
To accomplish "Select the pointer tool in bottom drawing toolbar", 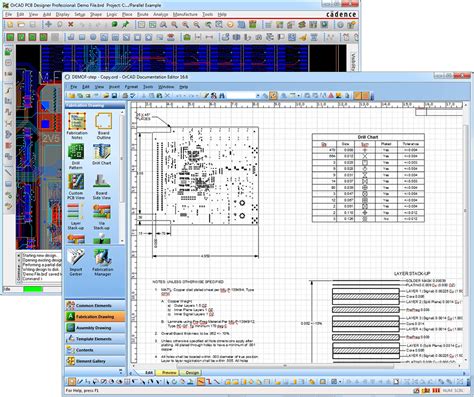I will pyautogui.click(x=72, y=382).
